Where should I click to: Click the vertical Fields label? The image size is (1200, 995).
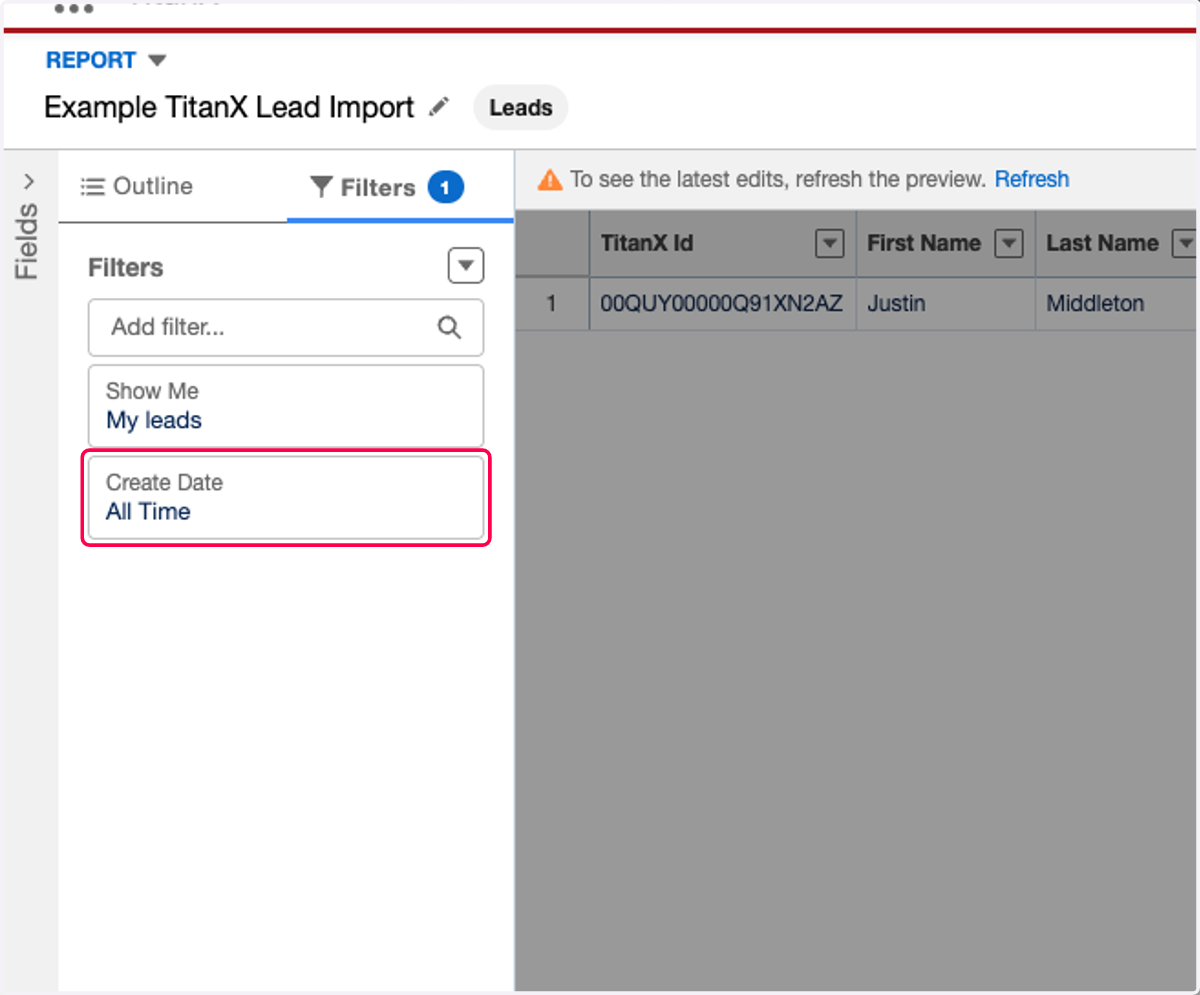(28, 241)
